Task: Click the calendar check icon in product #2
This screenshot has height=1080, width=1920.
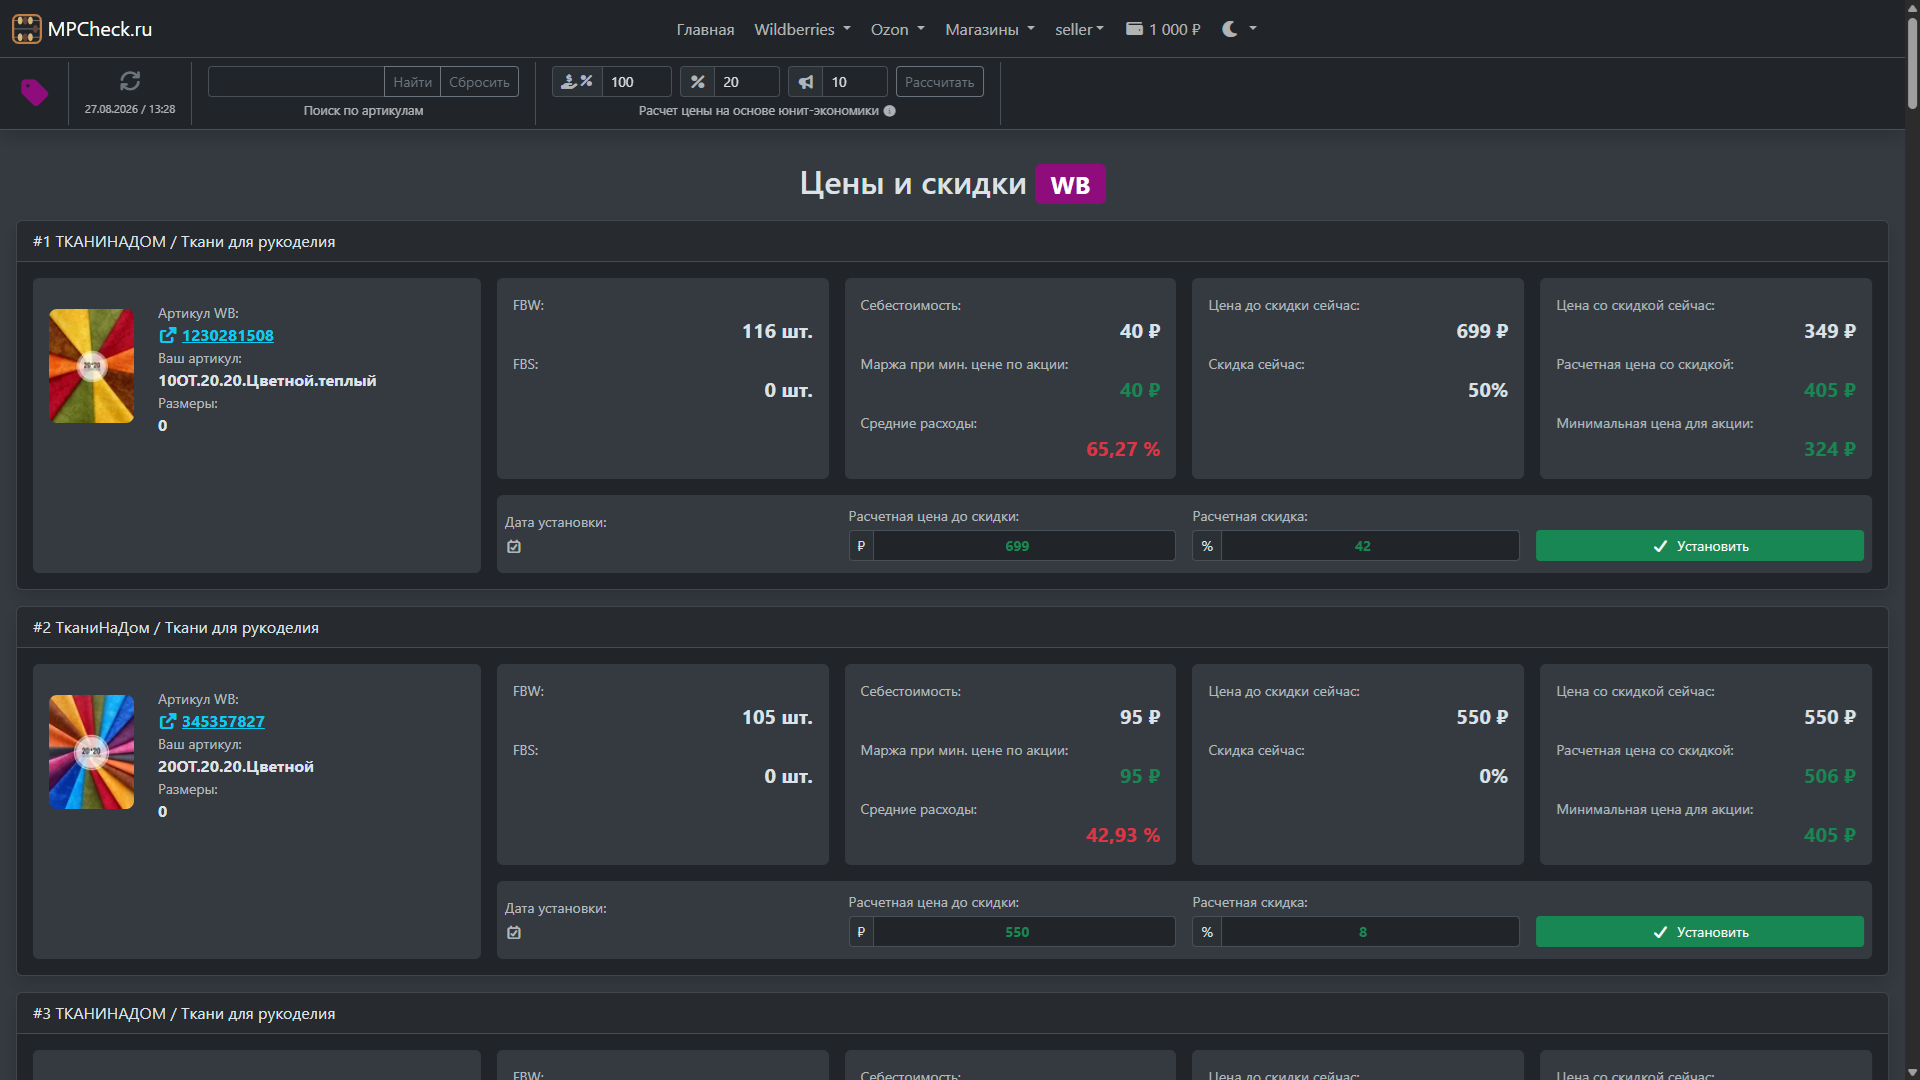Action: point(514,933)
